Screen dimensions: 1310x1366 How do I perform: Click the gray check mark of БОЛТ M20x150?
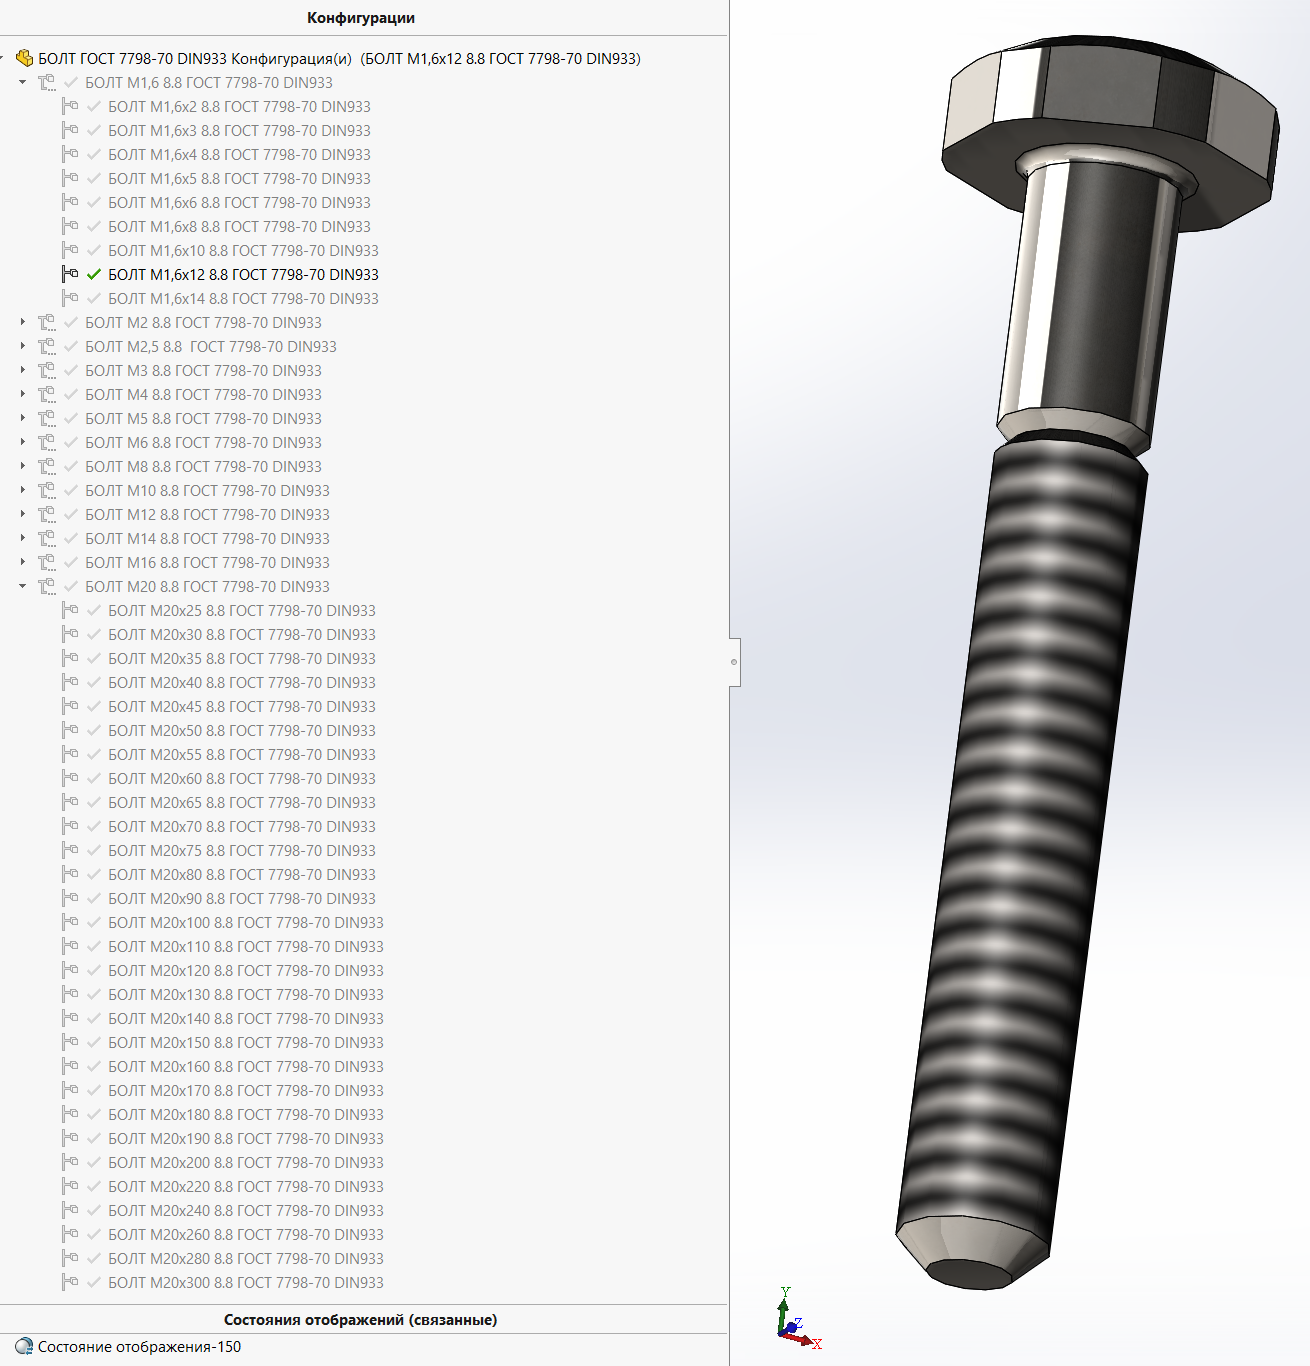(x=94, y=1042)
